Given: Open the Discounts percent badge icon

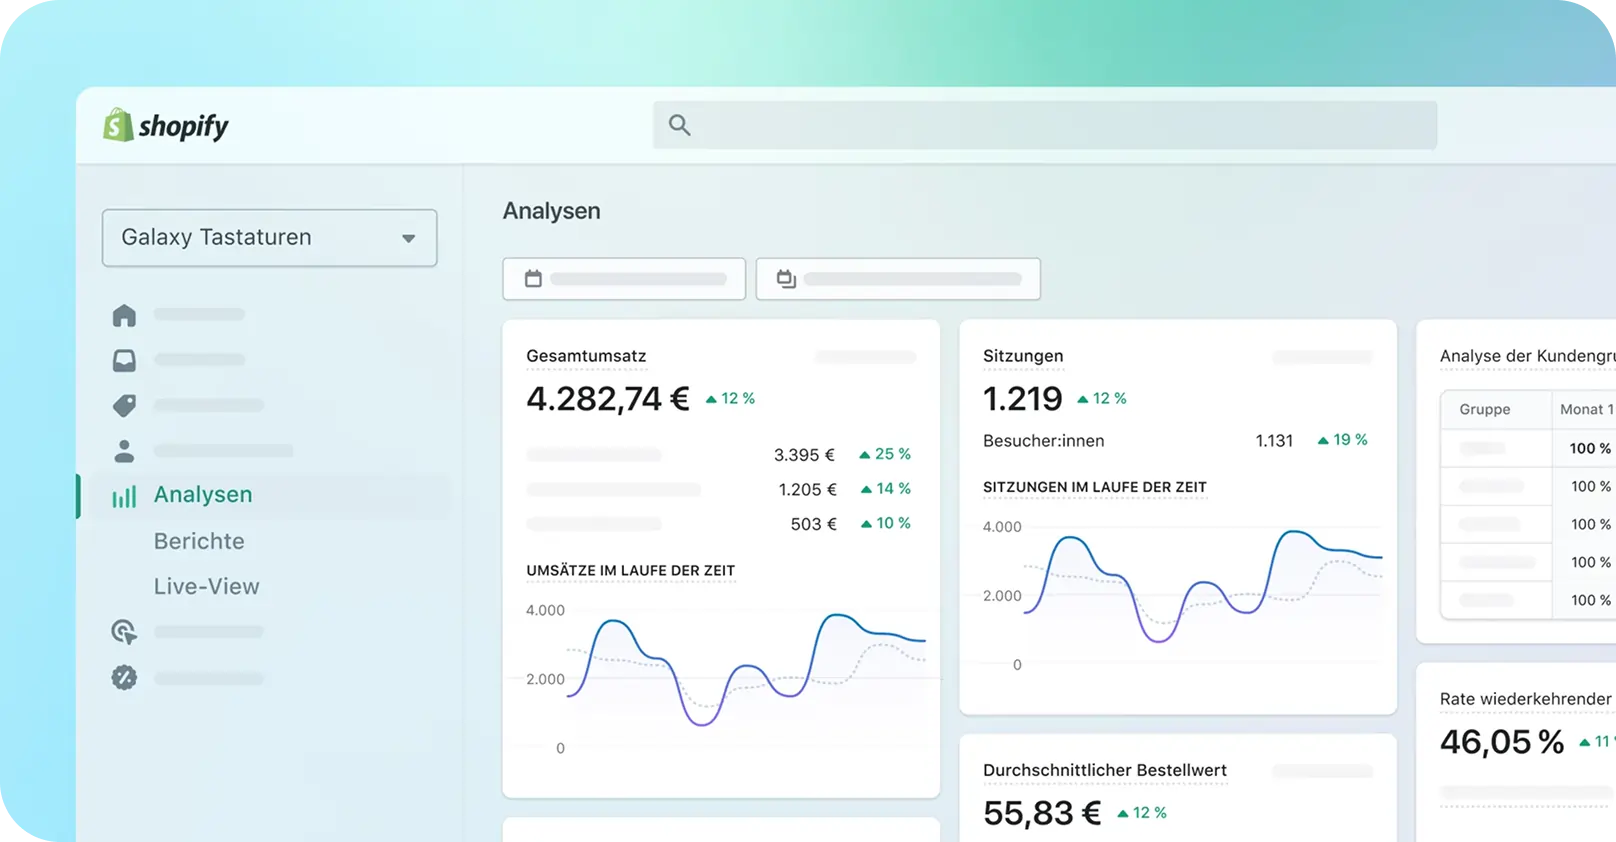Looking at the screenshot, I should click(x=124, y=678).
